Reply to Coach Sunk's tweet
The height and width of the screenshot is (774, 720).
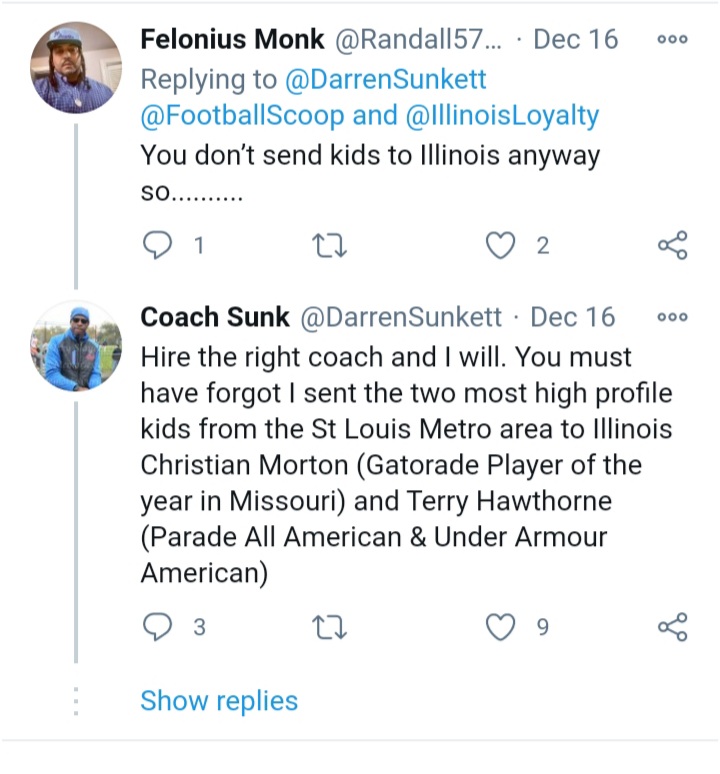pyautogui.click(x=158, y=627)
